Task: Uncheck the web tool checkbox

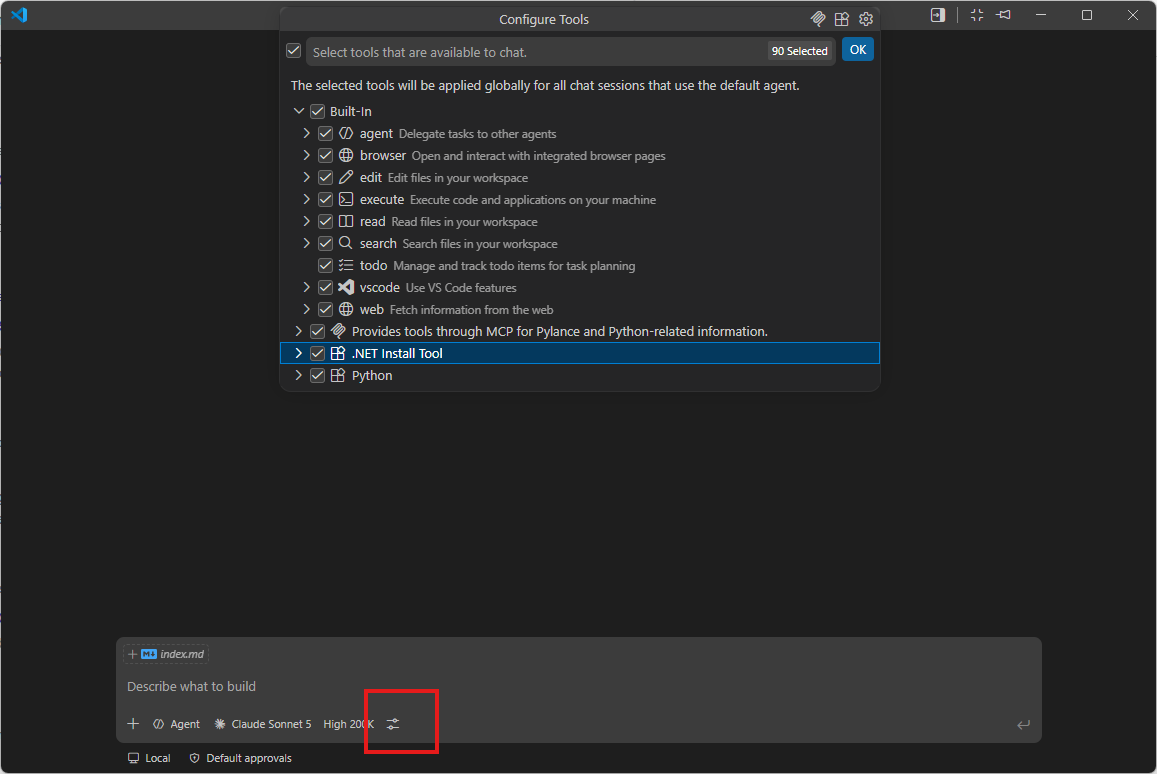Action: tap(325, 309)
